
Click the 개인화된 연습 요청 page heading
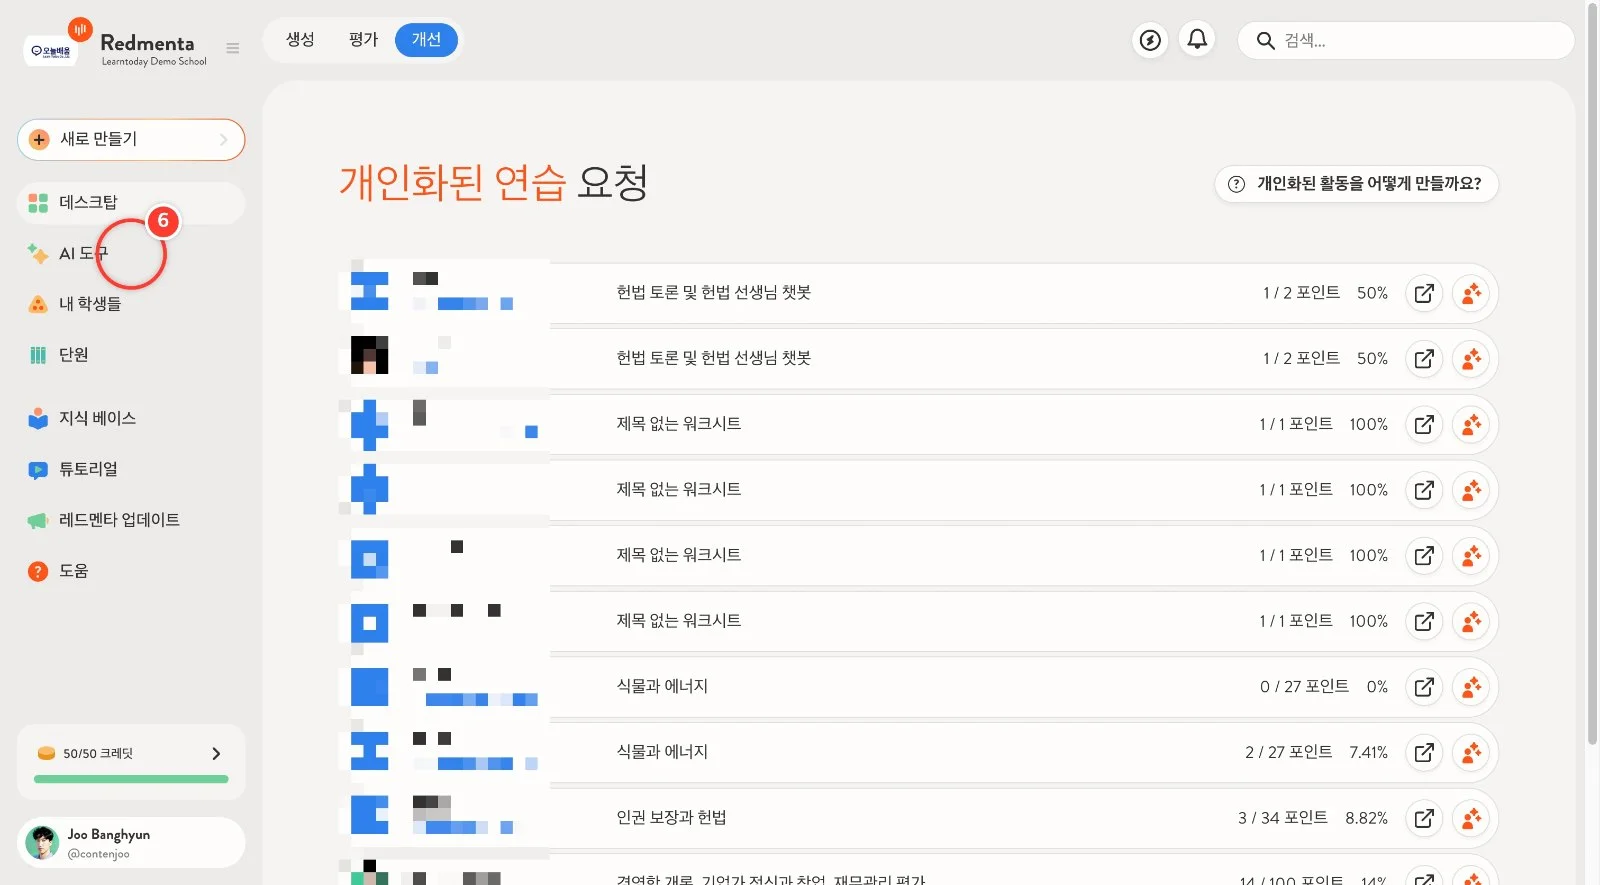(x=494, y=183)
